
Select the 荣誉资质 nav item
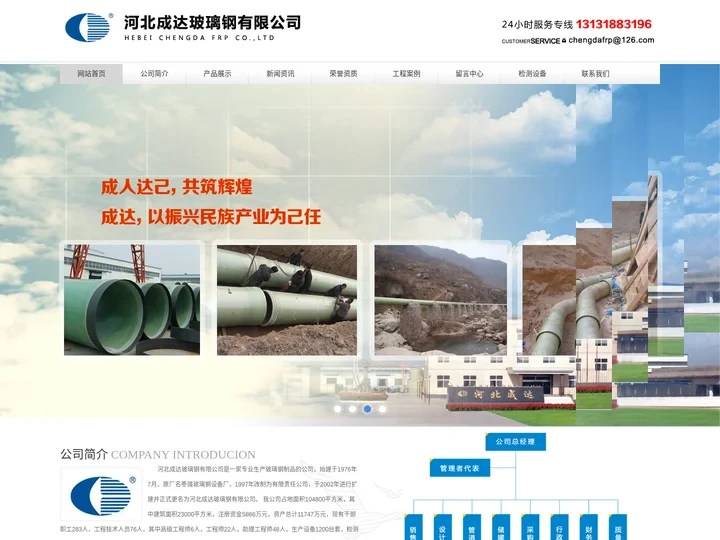pos(343,73)
